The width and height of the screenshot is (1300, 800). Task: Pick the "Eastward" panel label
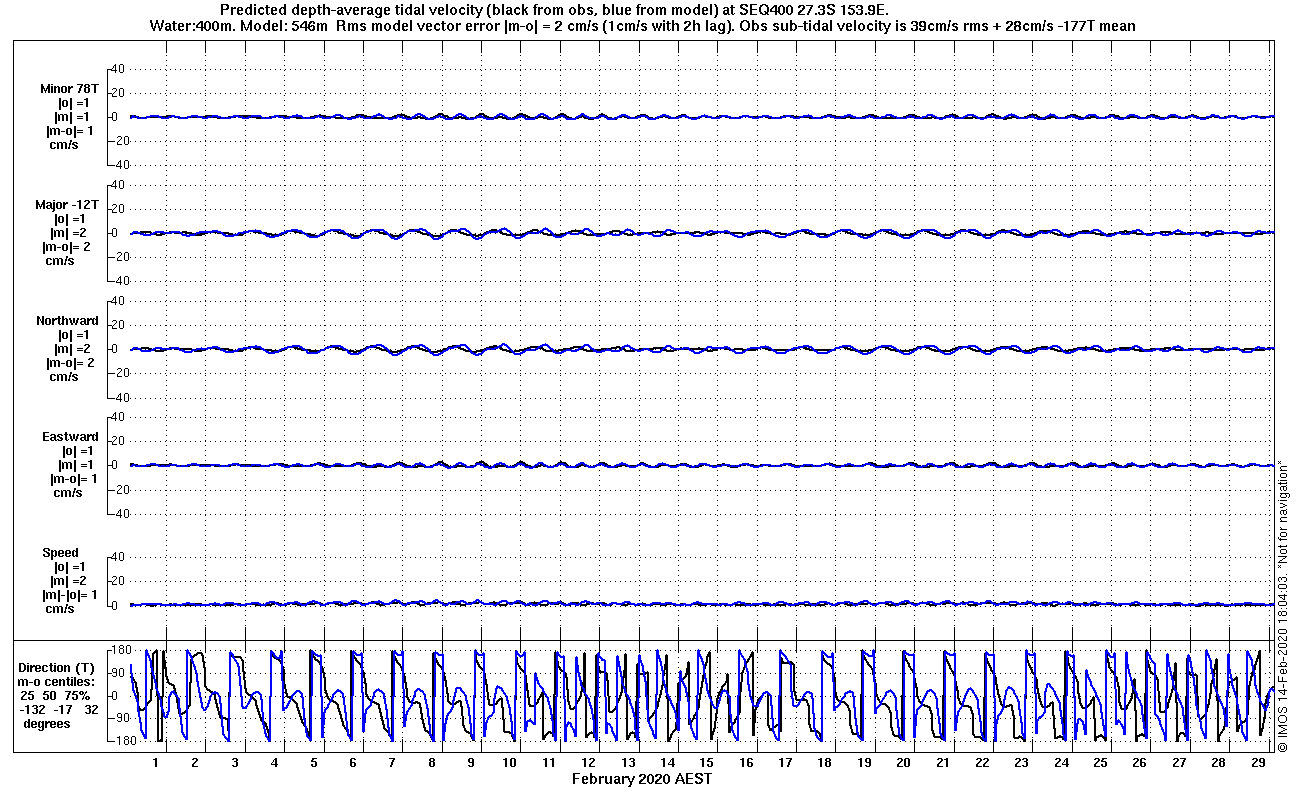point(70,437)
